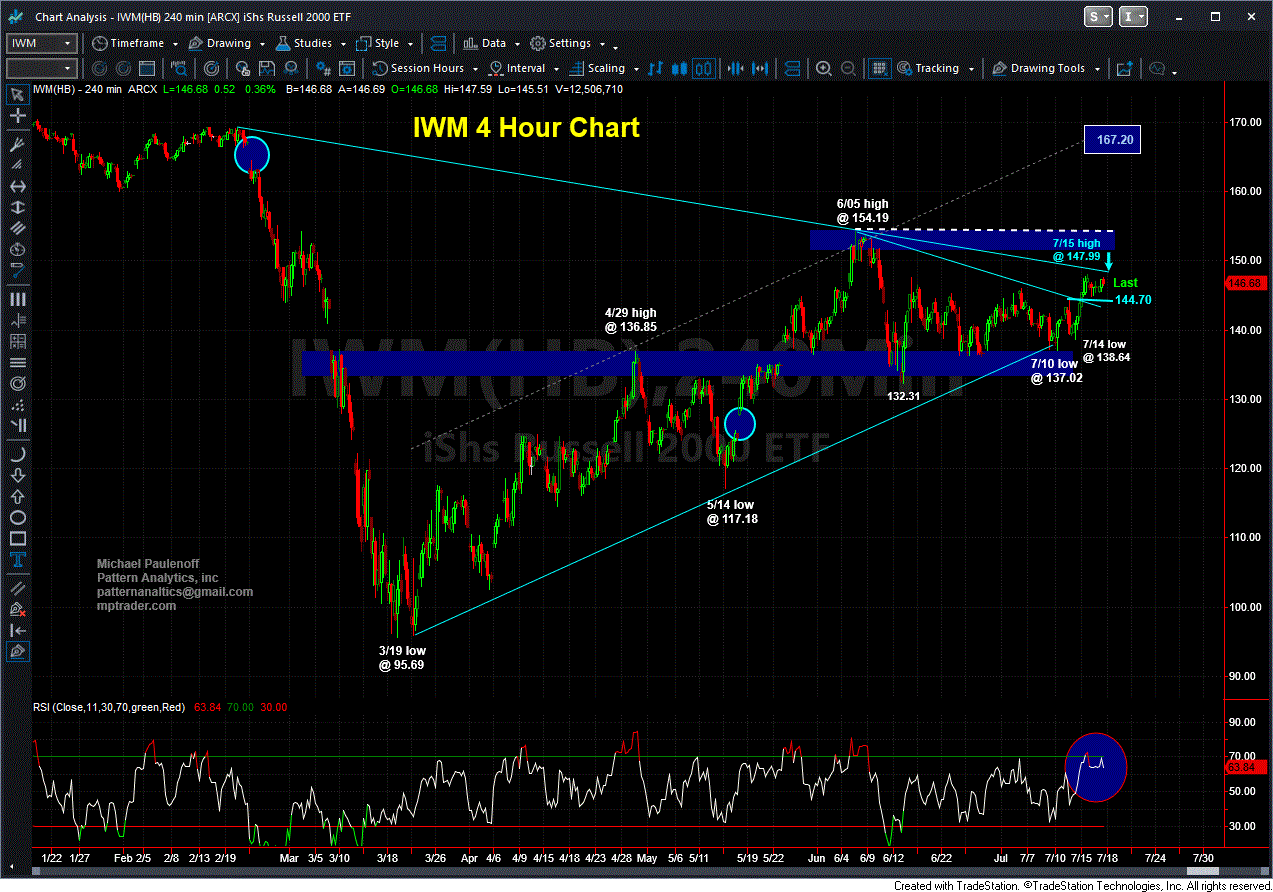Select the pointer arrow drawing tool

tap(18, 95)
